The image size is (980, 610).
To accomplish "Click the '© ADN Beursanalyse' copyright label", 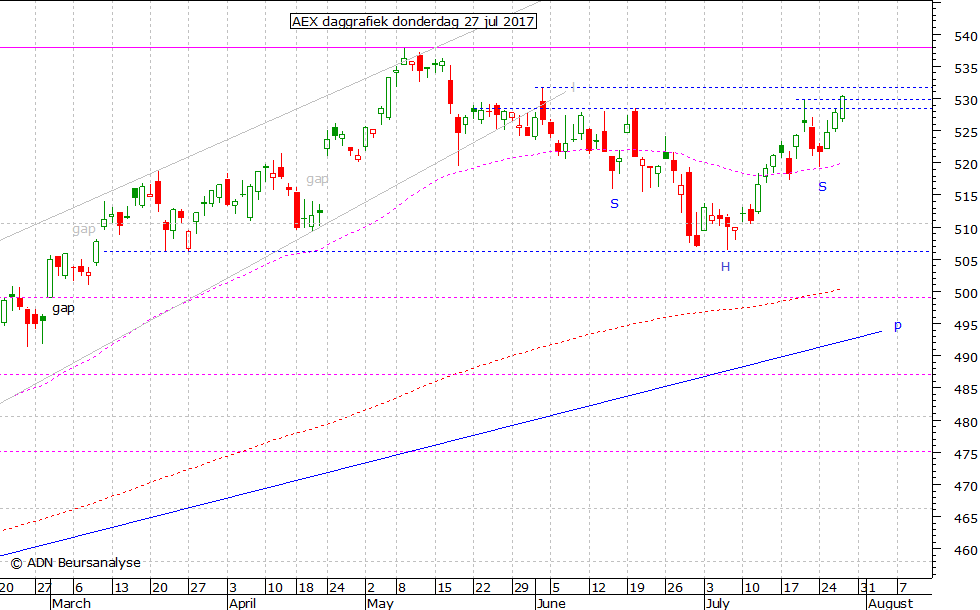I will (x=76, y=563).
